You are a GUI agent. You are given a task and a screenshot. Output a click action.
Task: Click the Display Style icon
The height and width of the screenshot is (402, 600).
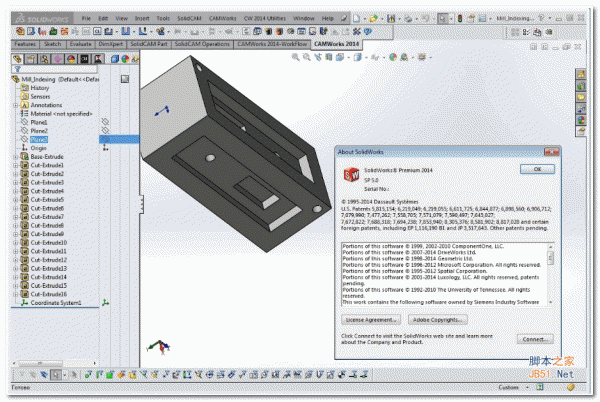point(357,57)
